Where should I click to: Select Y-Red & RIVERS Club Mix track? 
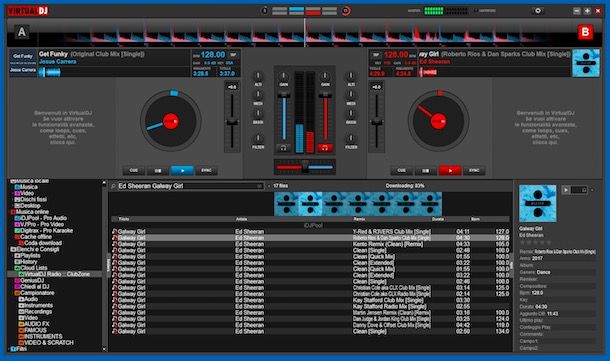(x=310, y=231)
